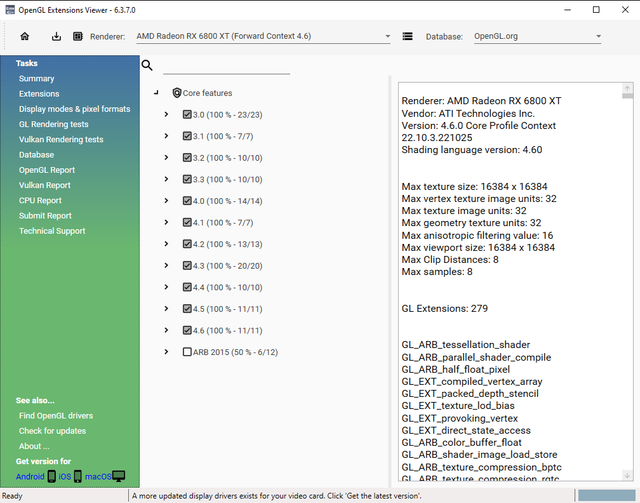Toggle the 4.6 core features checkbox
The image size is (640, 503).
pyautogui.click(x=187, y=330)
